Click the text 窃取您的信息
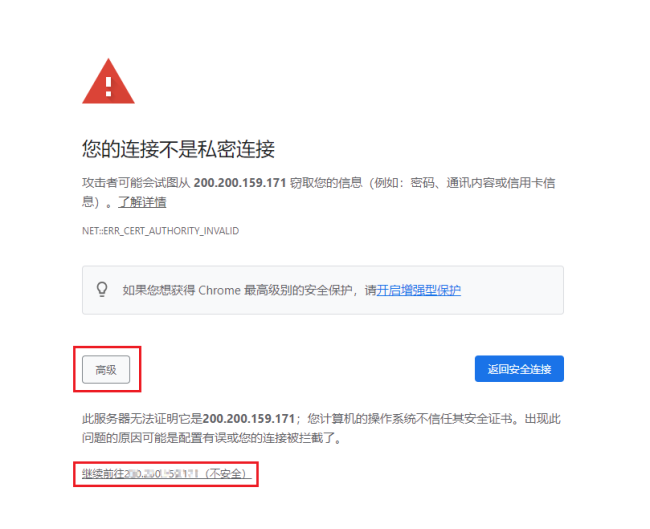This screenshot has height=529, width=650. point(326,183)
